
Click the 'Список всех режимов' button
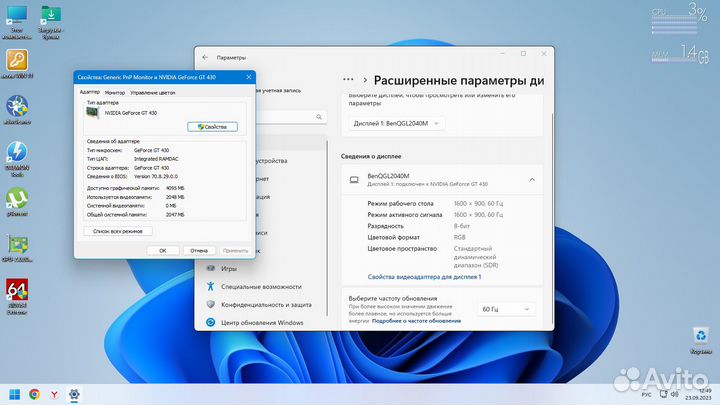(118, 231)
